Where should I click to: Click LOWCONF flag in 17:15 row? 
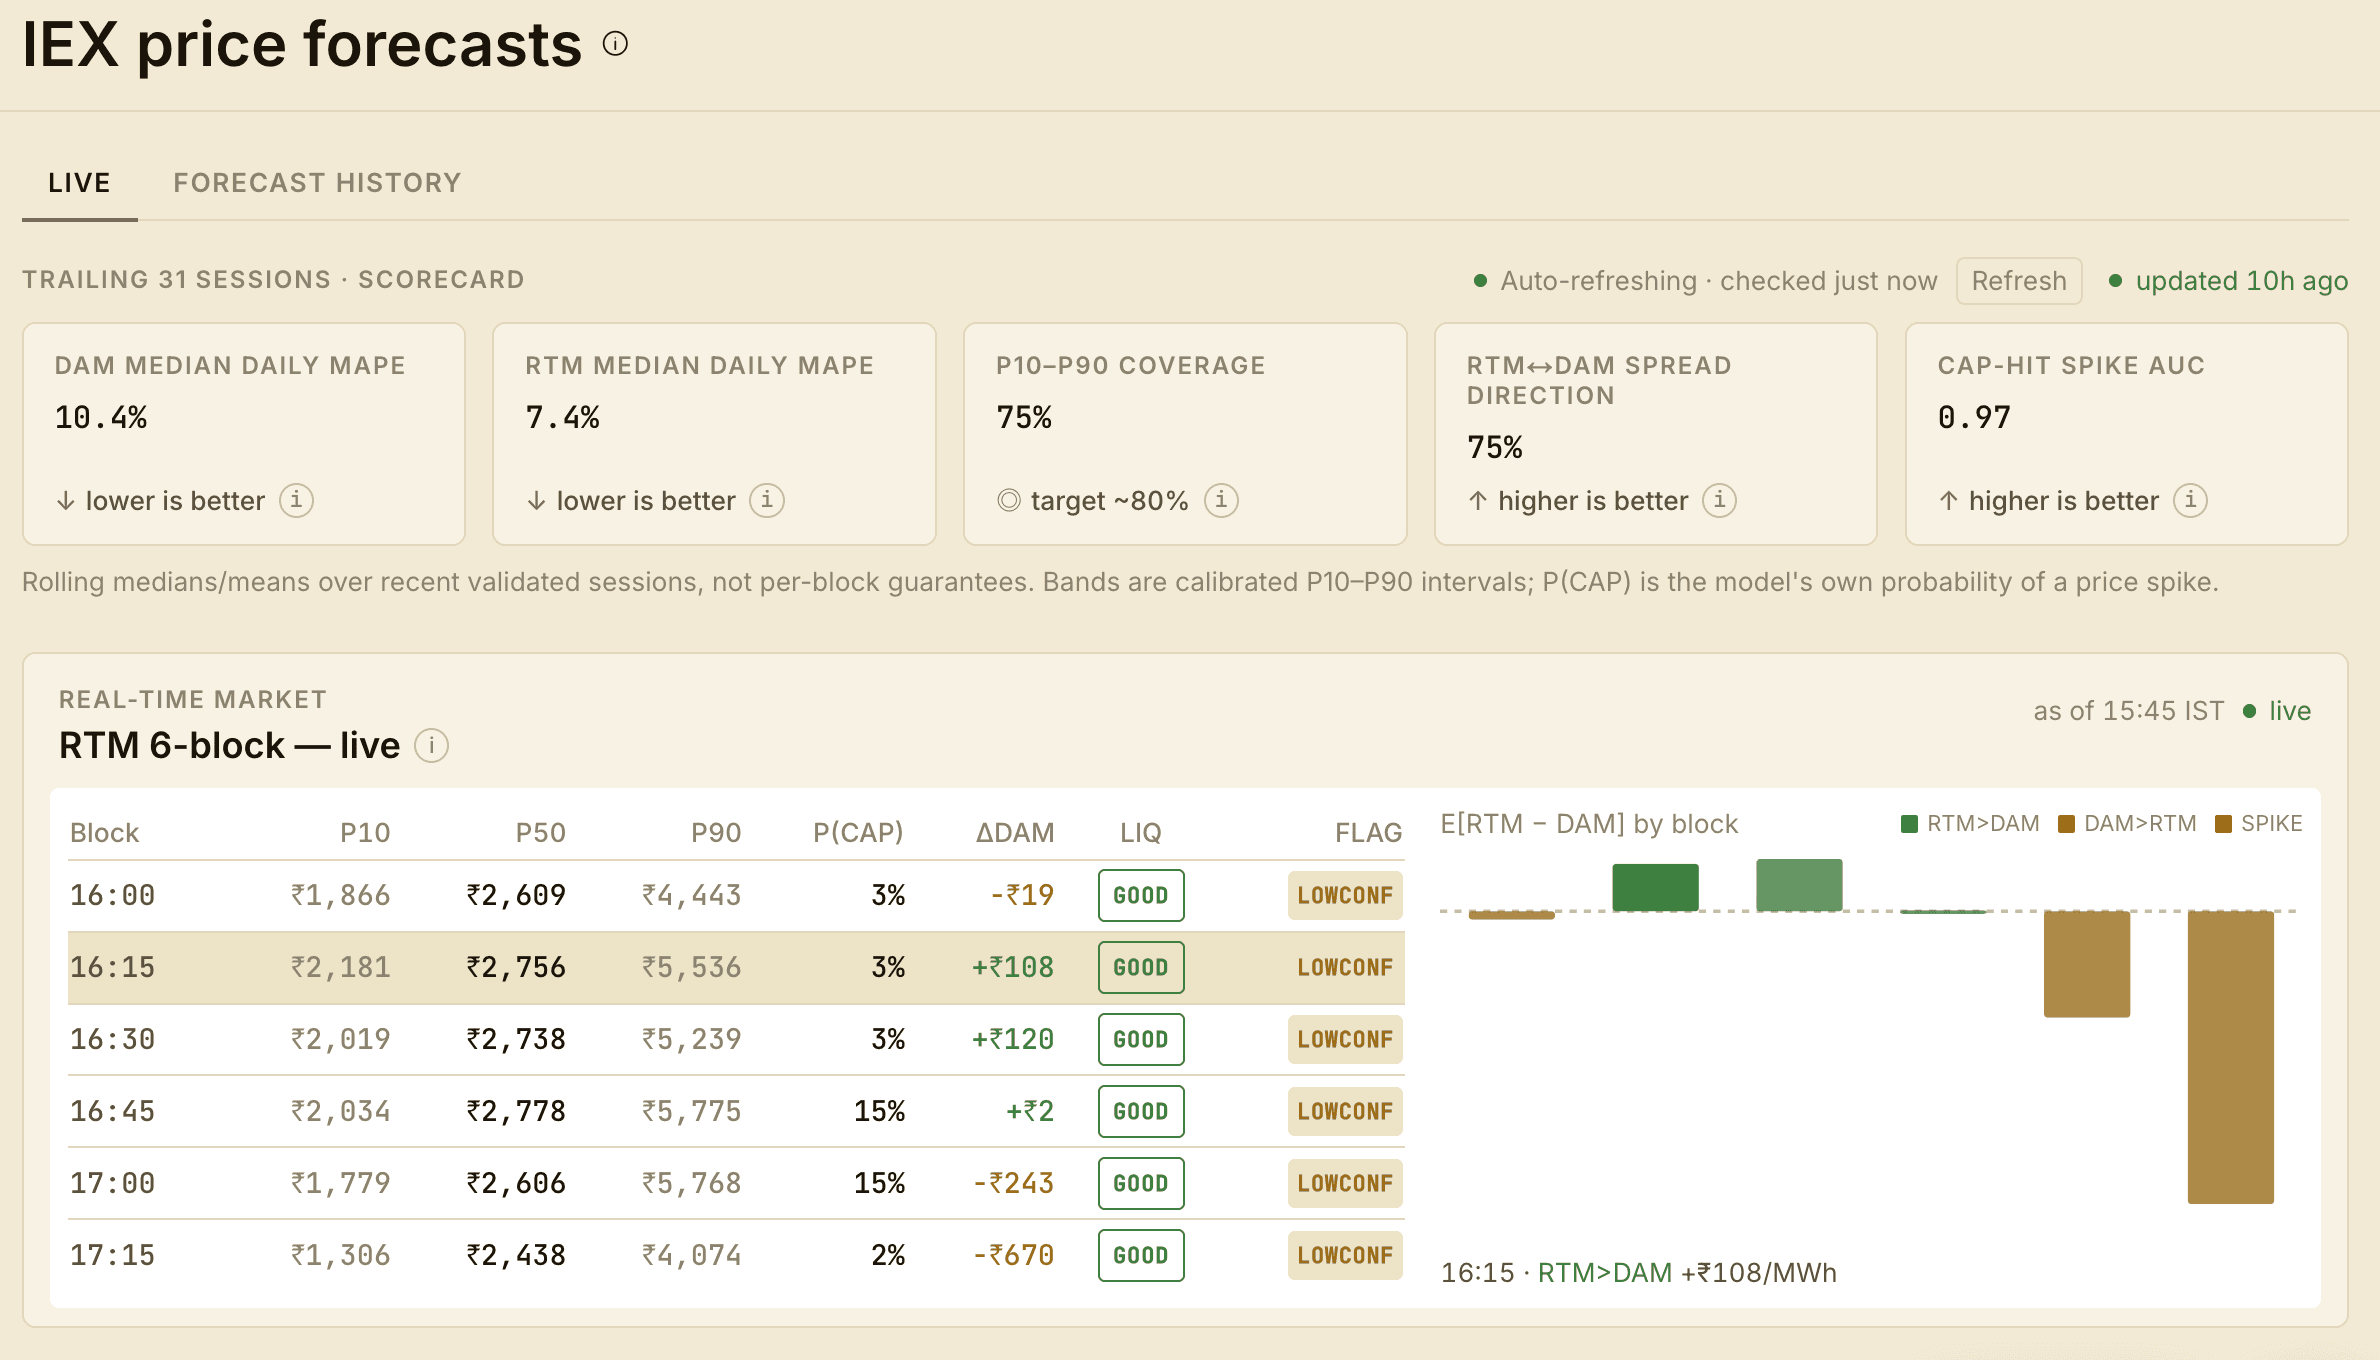click(x=1345, y=1255)
